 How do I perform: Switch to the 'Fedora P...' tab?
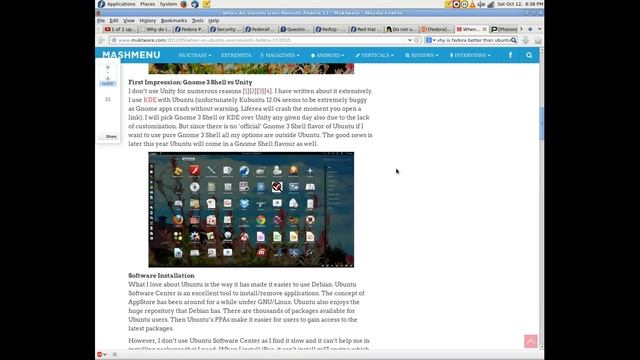point(190,29)
